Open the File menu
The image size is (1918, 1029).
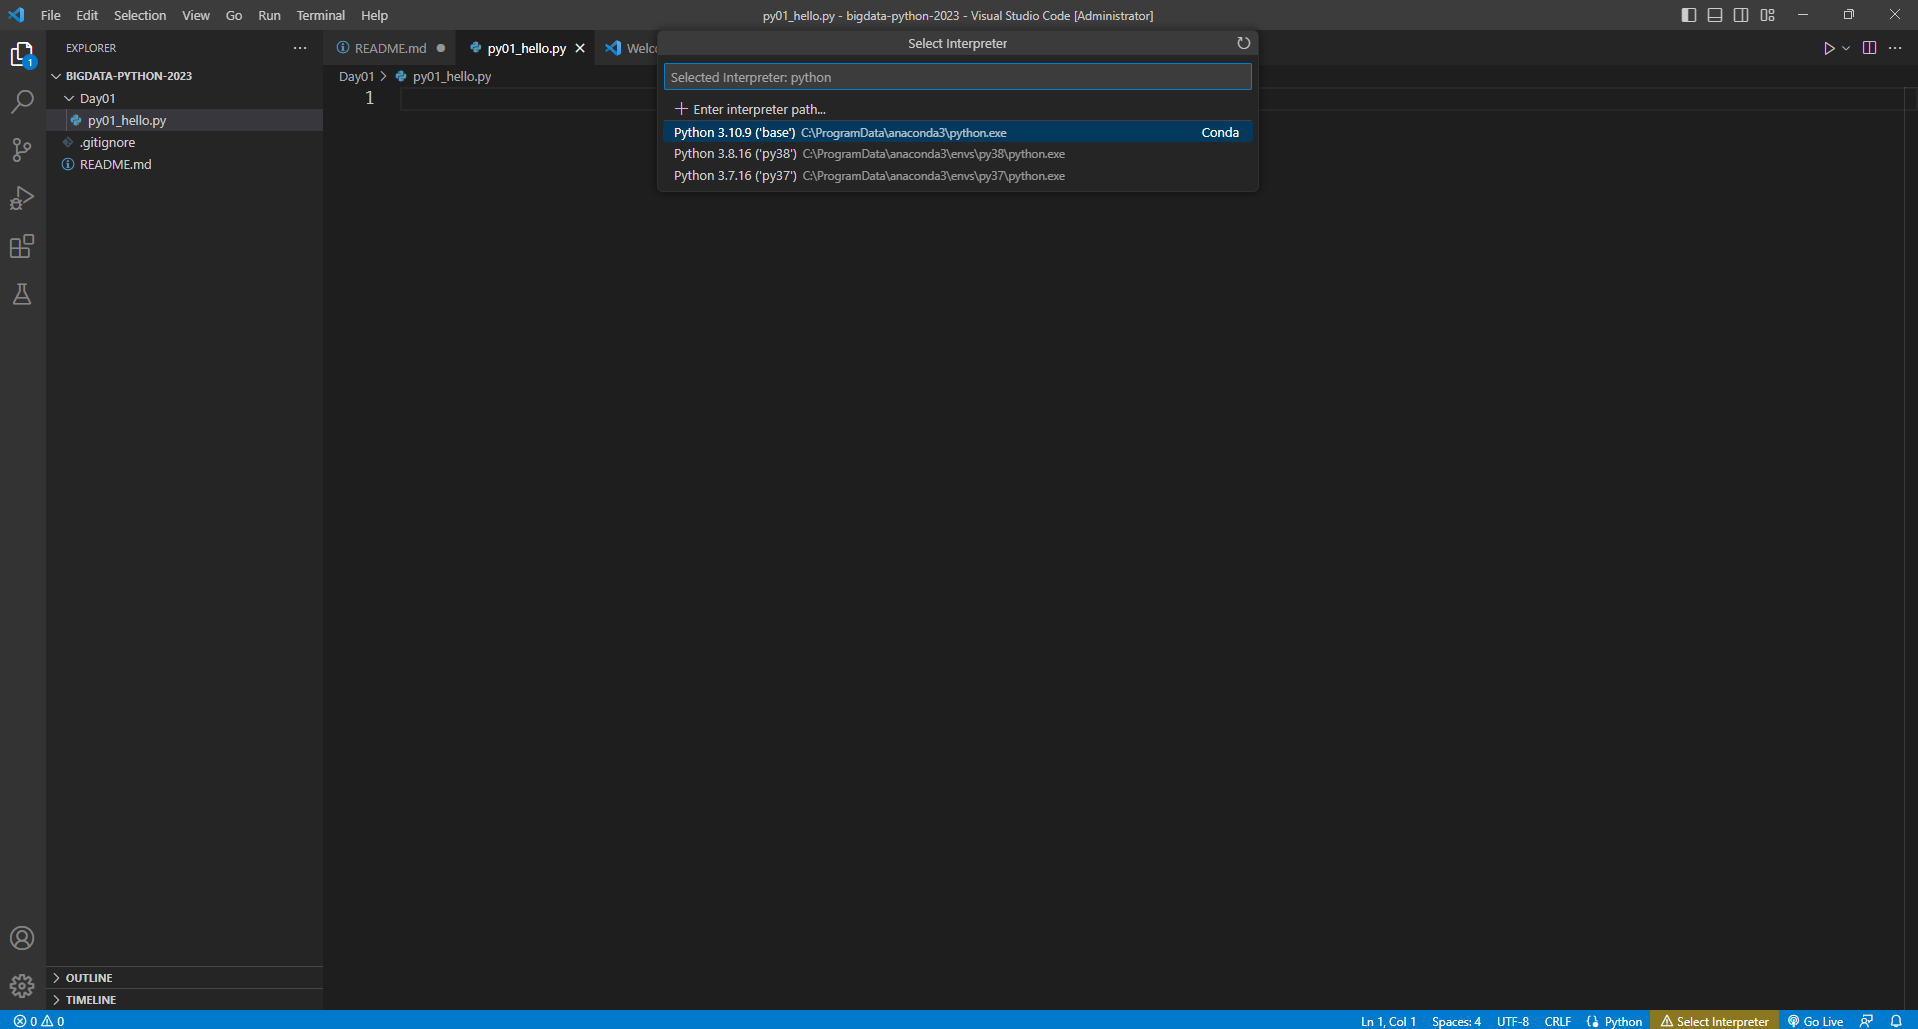tap(51, 15)
